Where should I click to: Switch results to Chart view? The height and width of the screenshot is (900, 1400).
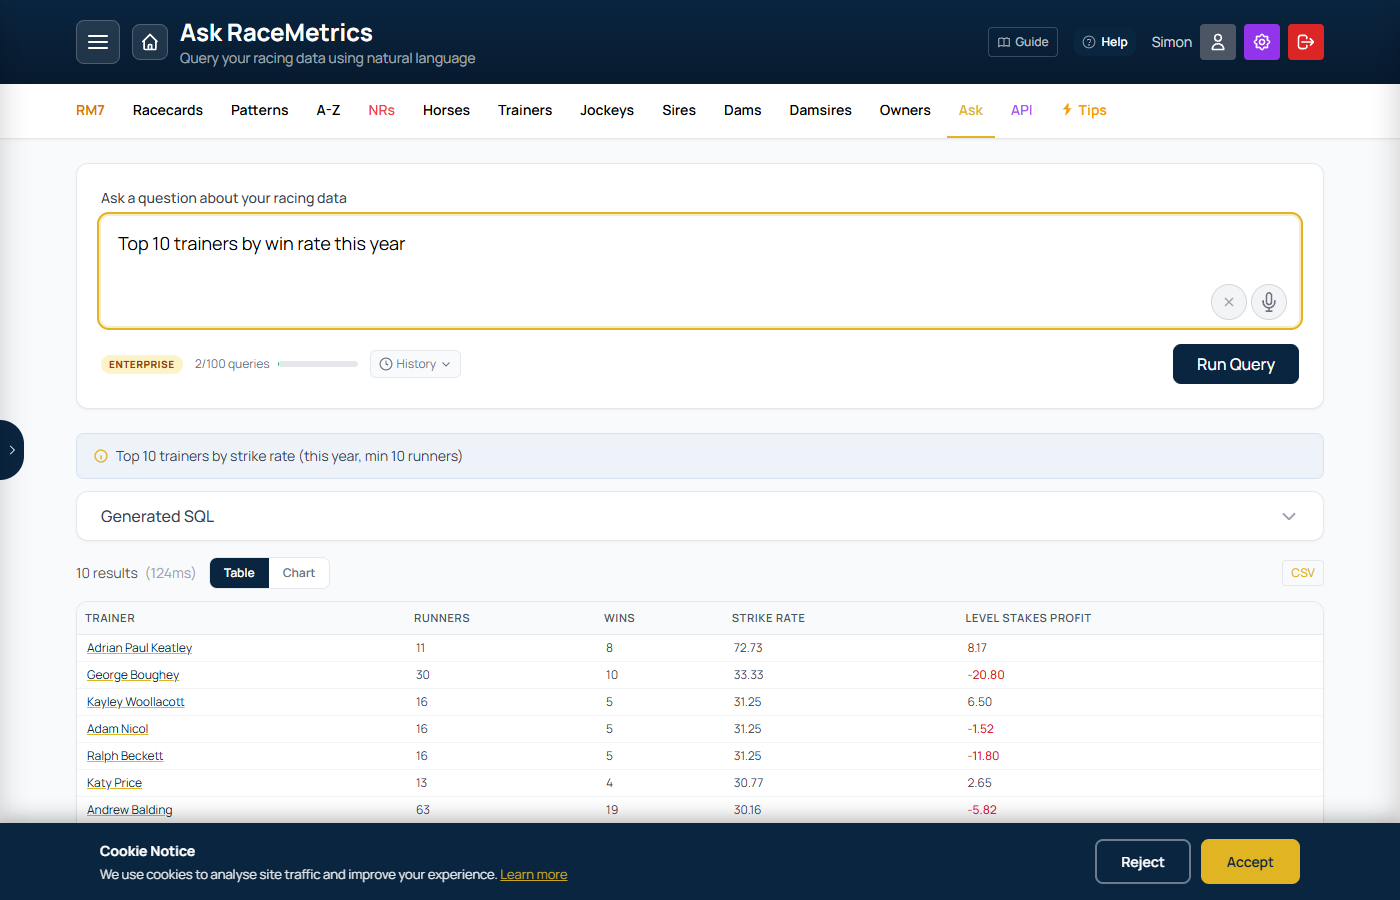(x=298, y=572)
